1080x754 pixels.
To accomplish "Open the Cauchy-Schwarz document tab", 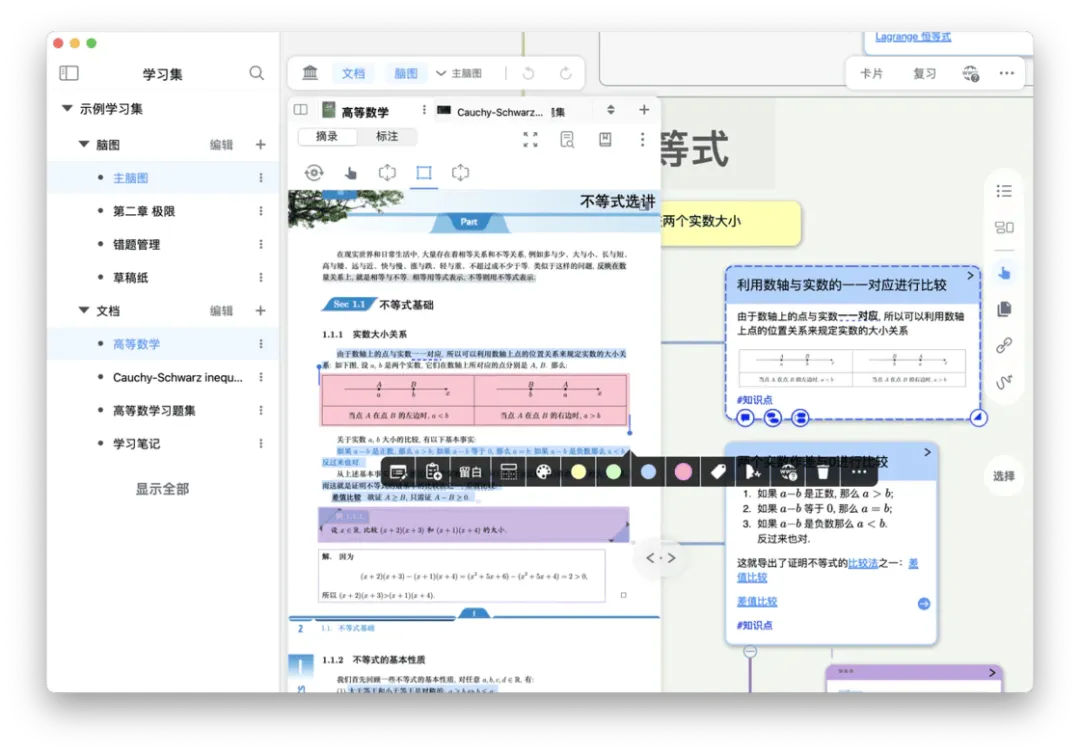I will (x=499, y=112).
